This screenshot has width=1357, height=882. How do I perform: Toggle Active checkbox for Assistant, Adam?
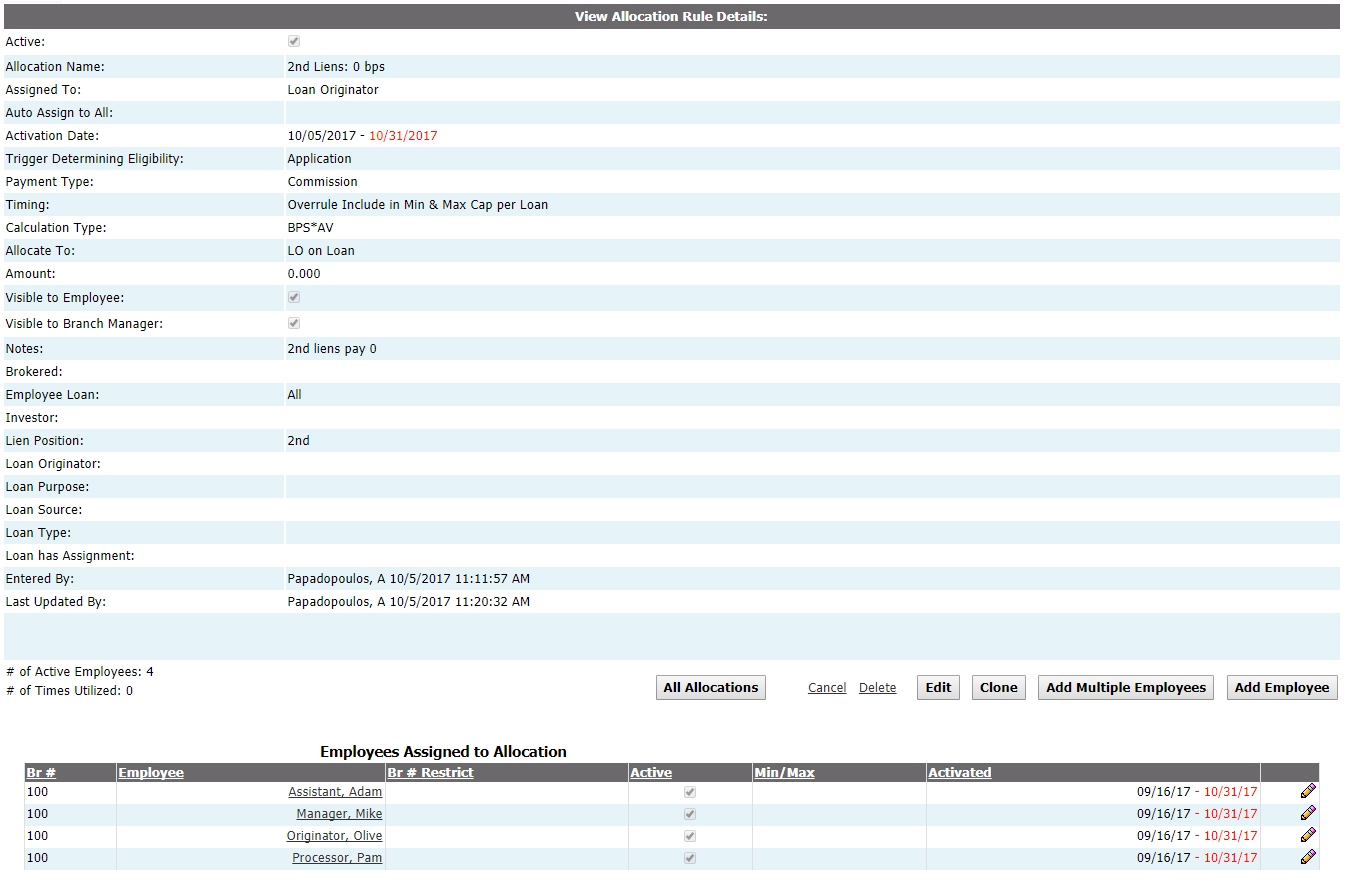[x=690, y=792]
